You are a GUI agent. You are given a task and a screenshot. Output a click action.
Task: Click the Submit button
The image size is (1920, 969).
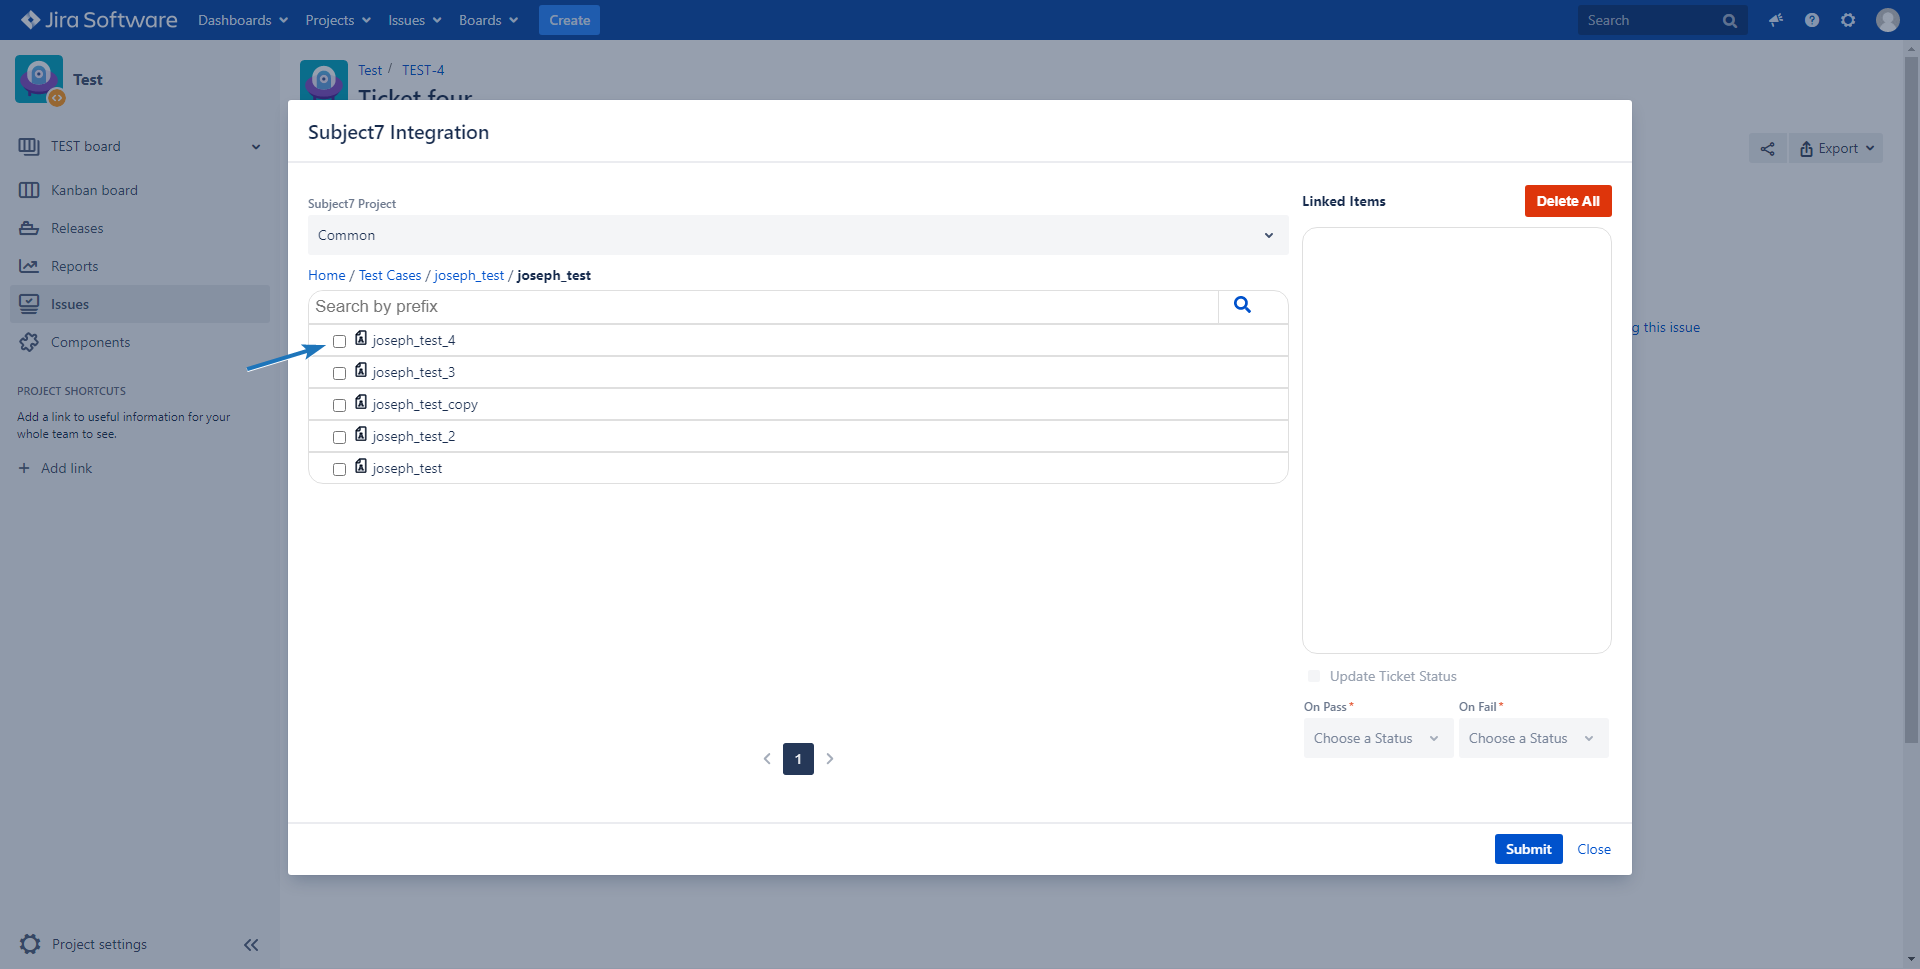coord(1528,849)
